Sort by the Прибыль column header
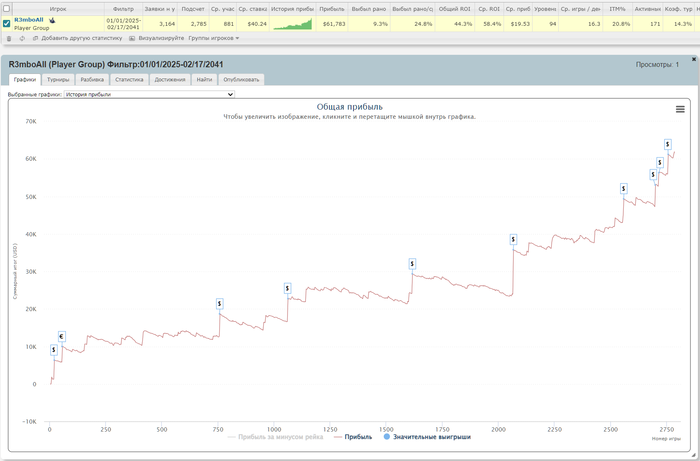Screen dimensions: 700x461 coord(332,9)
